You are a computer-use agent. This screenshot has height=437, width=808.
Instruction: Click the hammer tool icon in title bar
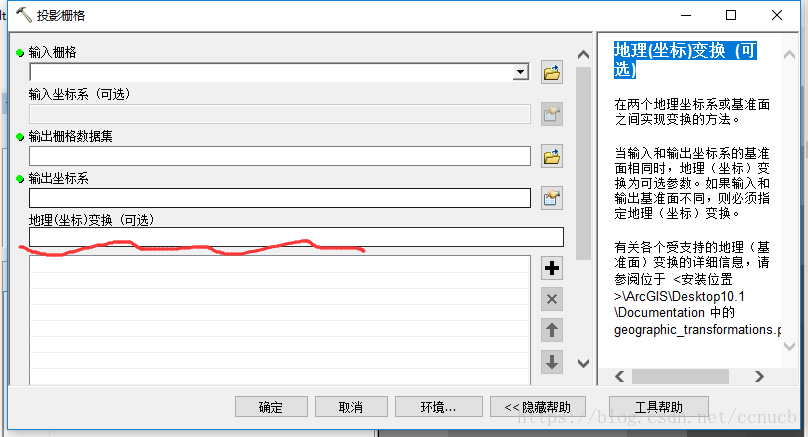coord(24,15)
